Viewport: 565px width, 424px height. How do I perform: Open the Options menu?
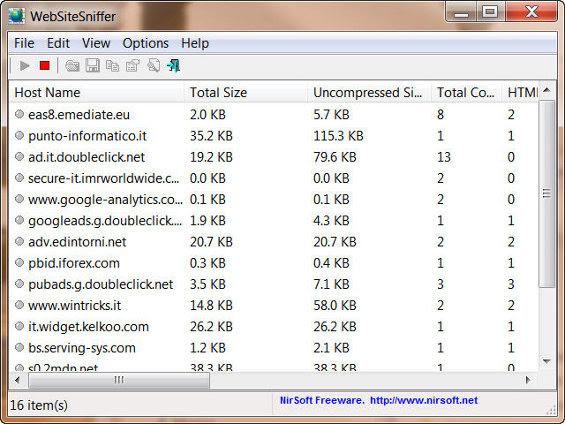(146, 43)
